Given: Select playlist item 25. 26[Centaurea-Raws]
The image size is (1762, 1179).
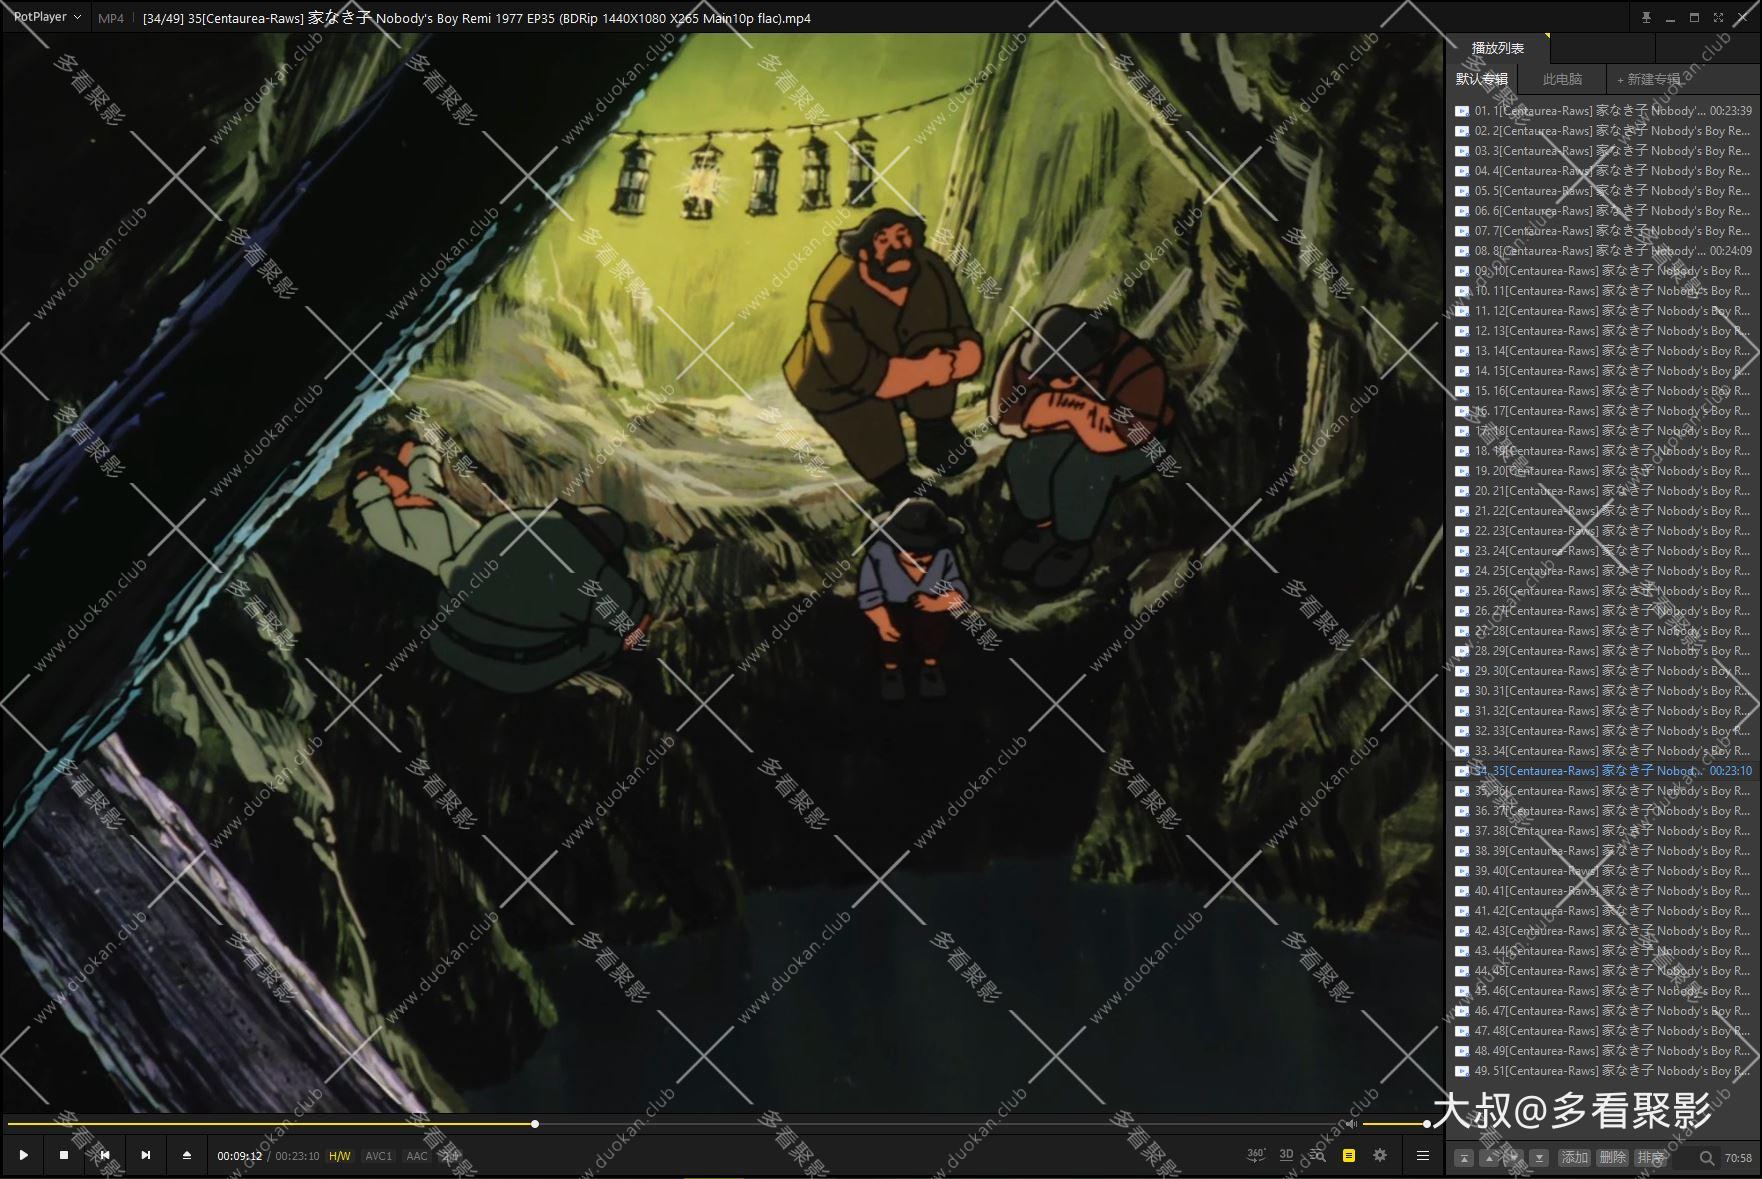Looking at the screenshot, I should pyautogui.click(x=1603, y=591).
